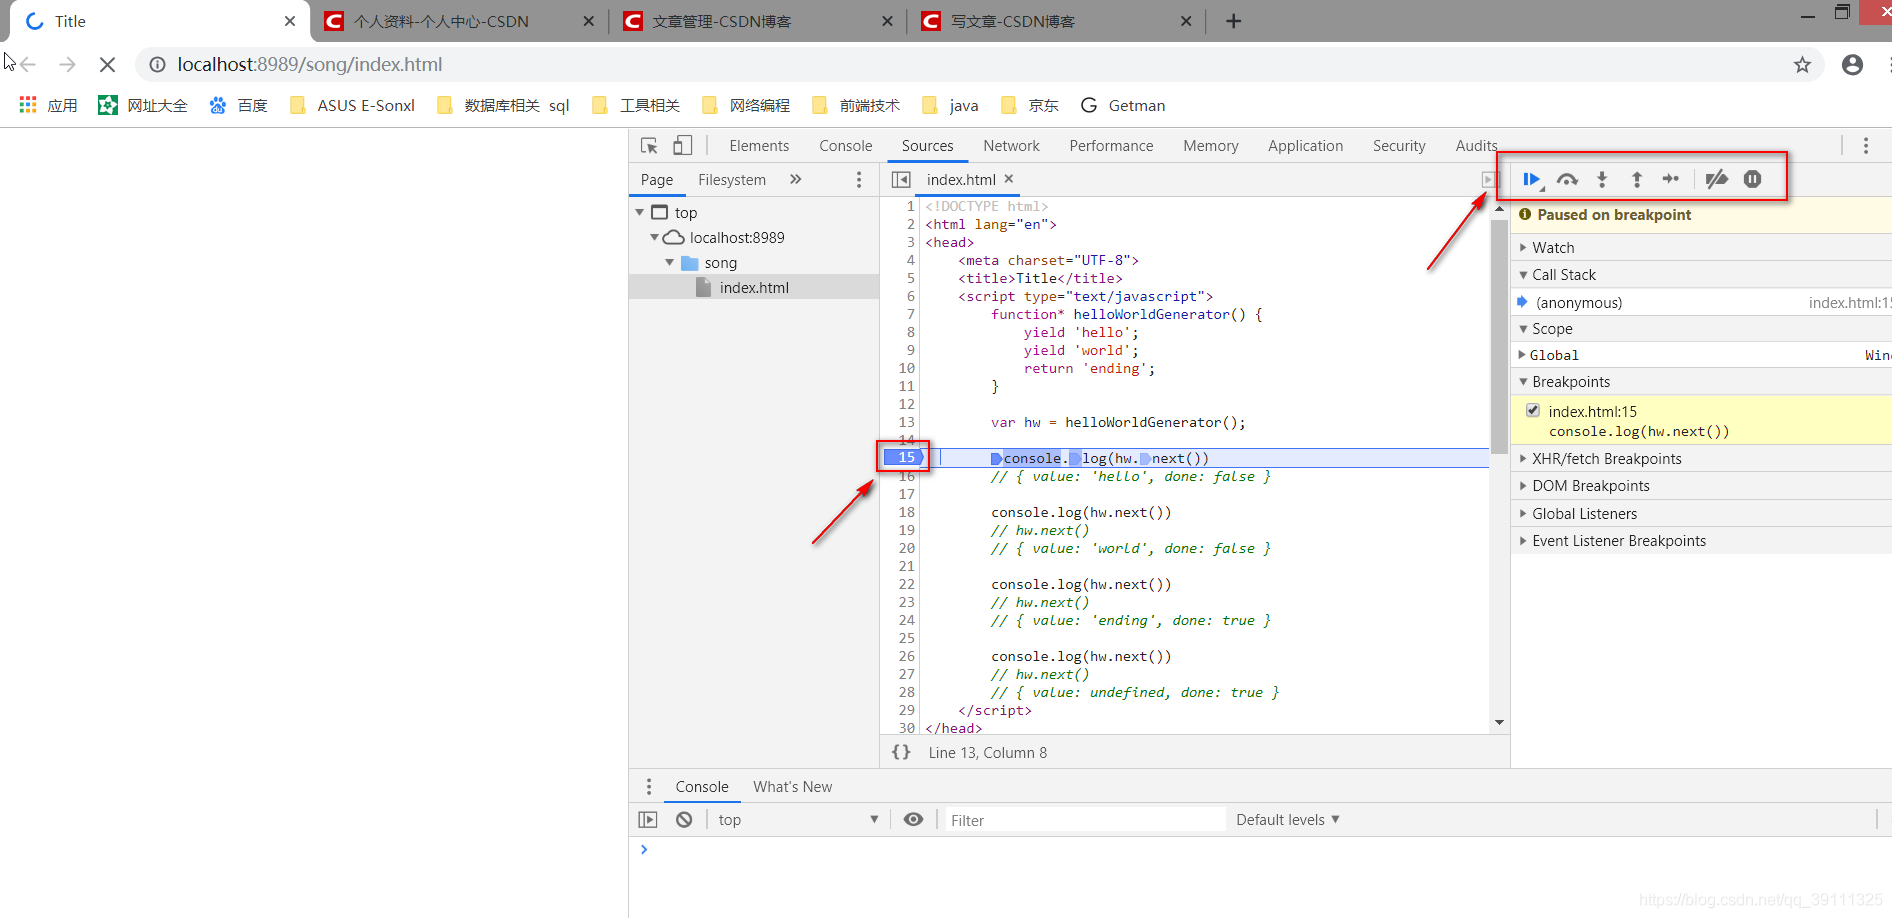Open the Apps bookmark shortcut
The height and width of the screenshot is (918, 1892).
(x=48, y=105)
